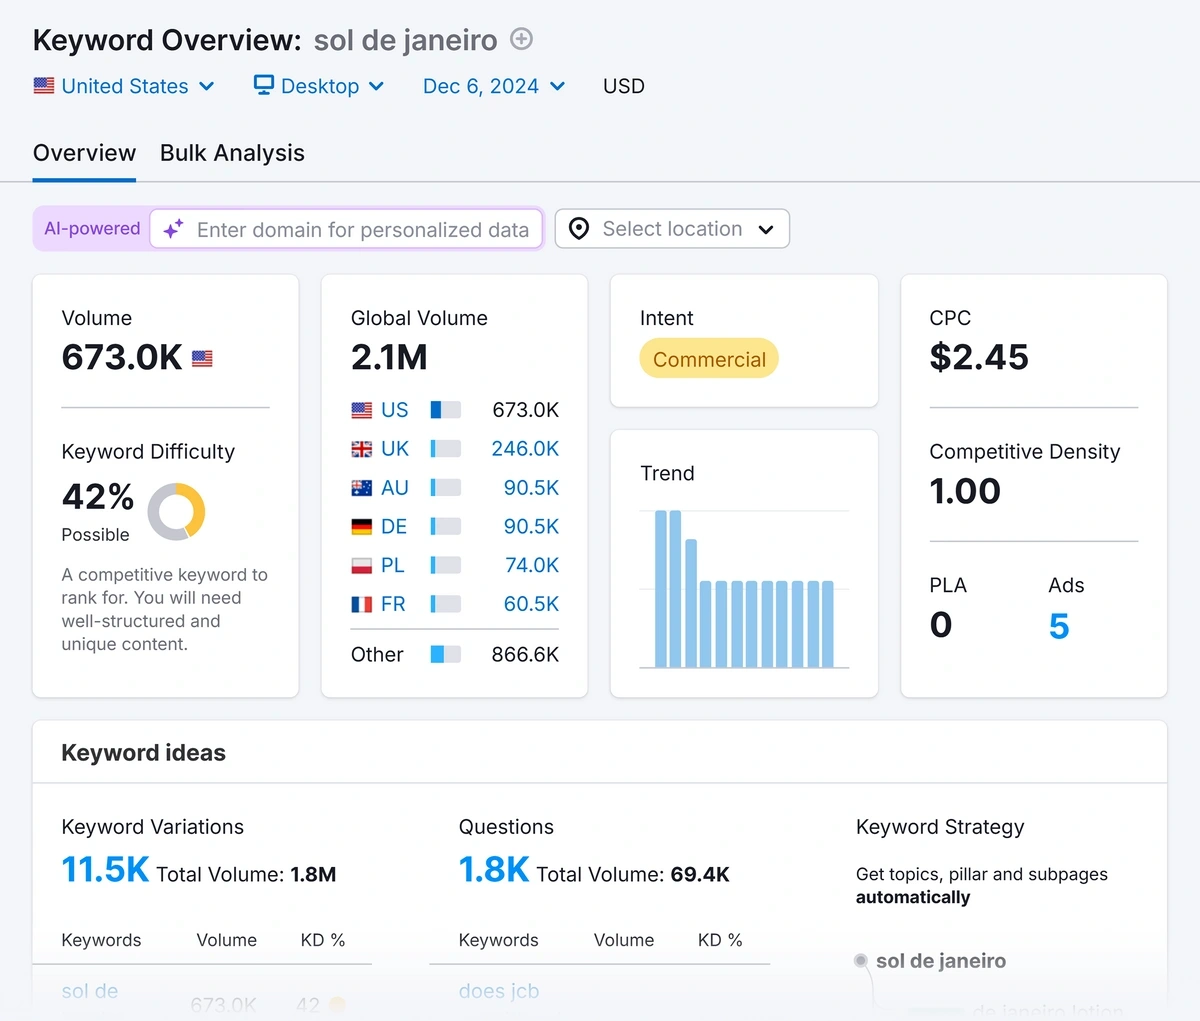Open the 11.5K keyword variations link
Image resolution: width=1200 pixels, height=1021 pixels.
tap(105, 869)
